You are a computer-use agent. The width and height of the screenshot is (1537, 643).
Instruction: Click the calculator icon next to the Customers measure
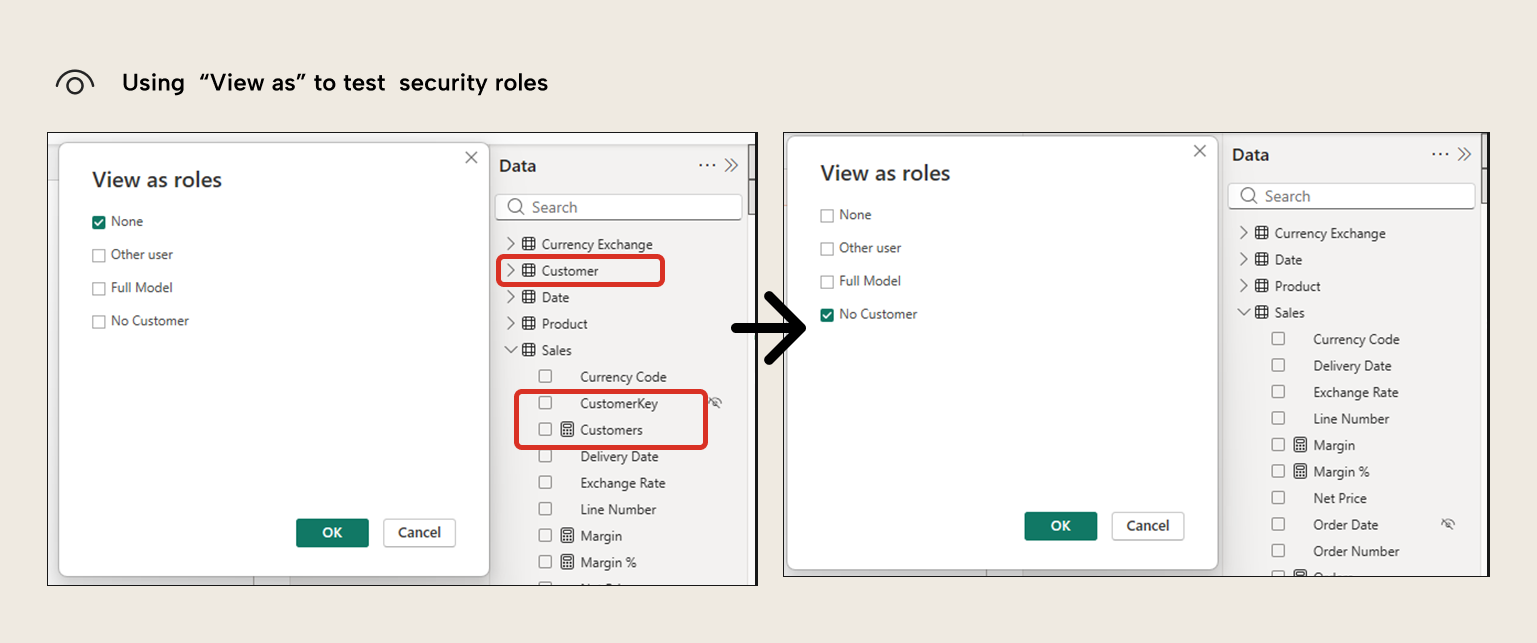(x=567, y=429)
